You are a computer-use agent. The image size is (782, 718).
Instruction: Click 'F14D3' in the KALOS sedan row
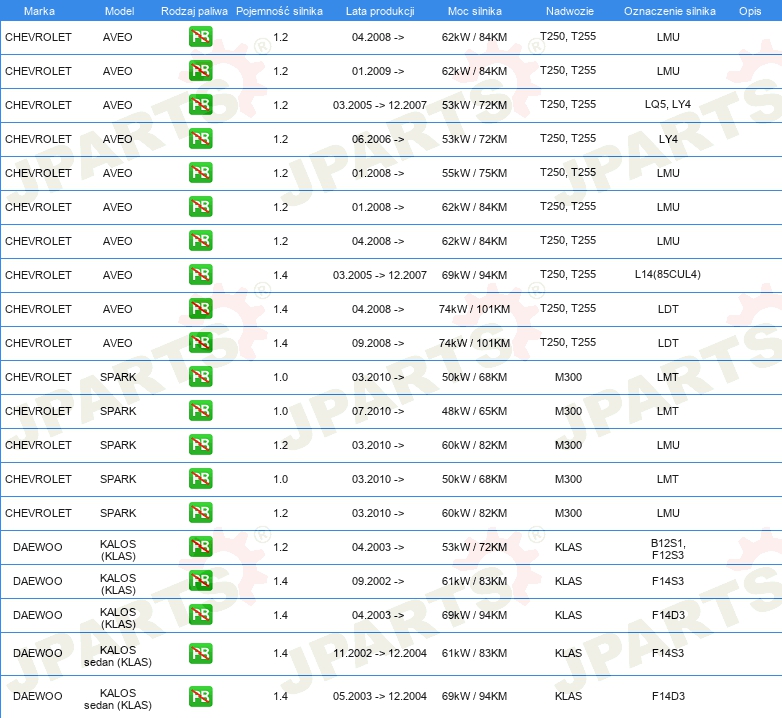668,696
